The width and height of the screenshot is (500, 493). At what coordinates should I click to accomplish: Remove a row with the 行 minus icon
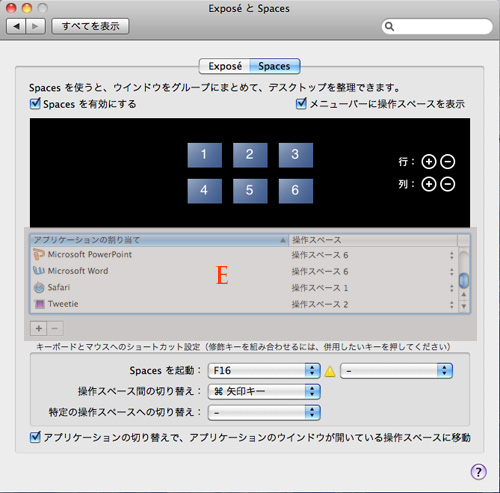coord(448,162)
